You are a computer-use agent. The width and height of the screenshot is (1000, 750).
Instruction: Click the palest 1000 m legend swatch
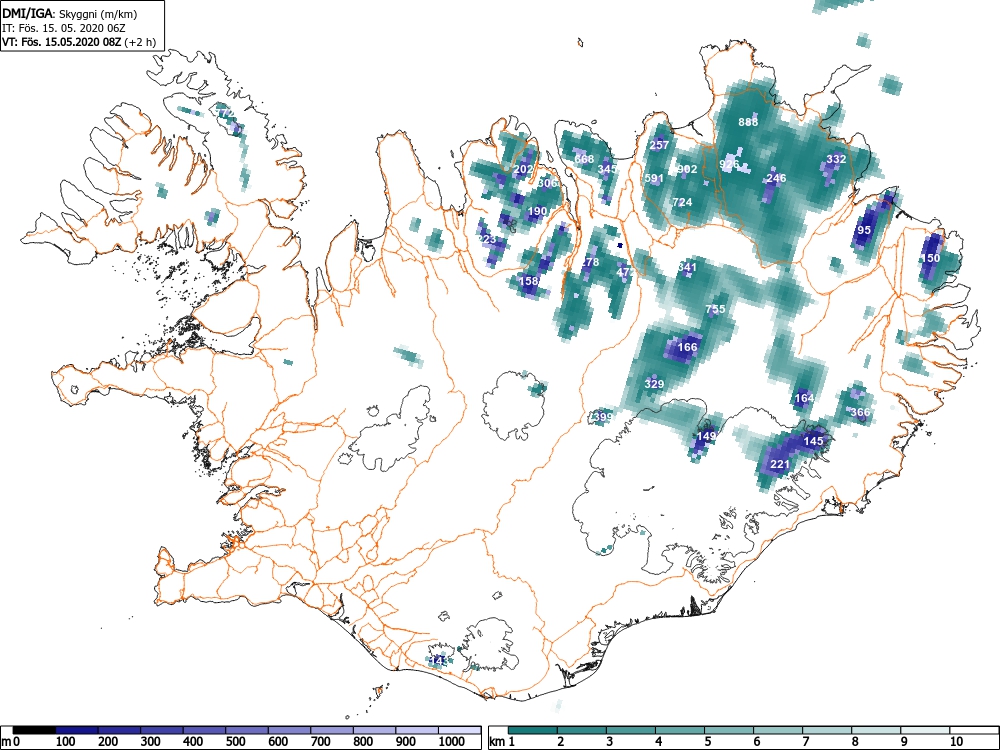(x=459, y=730)
